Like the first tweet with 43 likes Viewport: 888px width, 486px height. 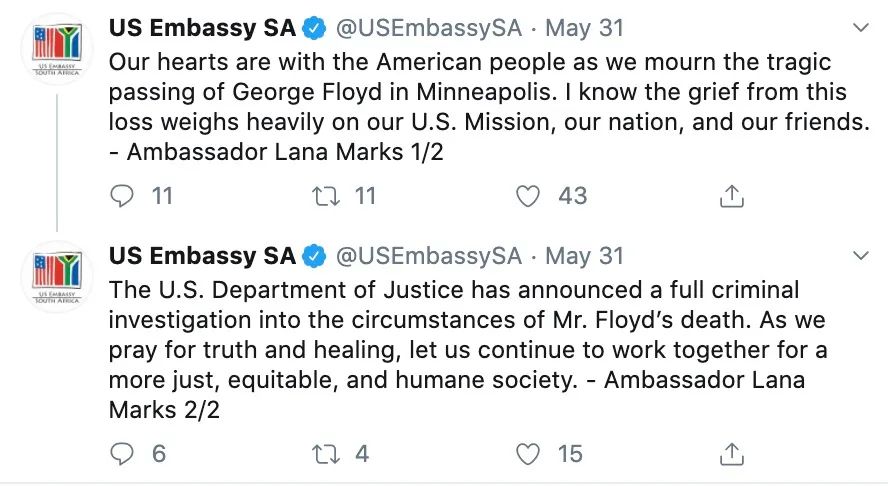click(529, 196)
